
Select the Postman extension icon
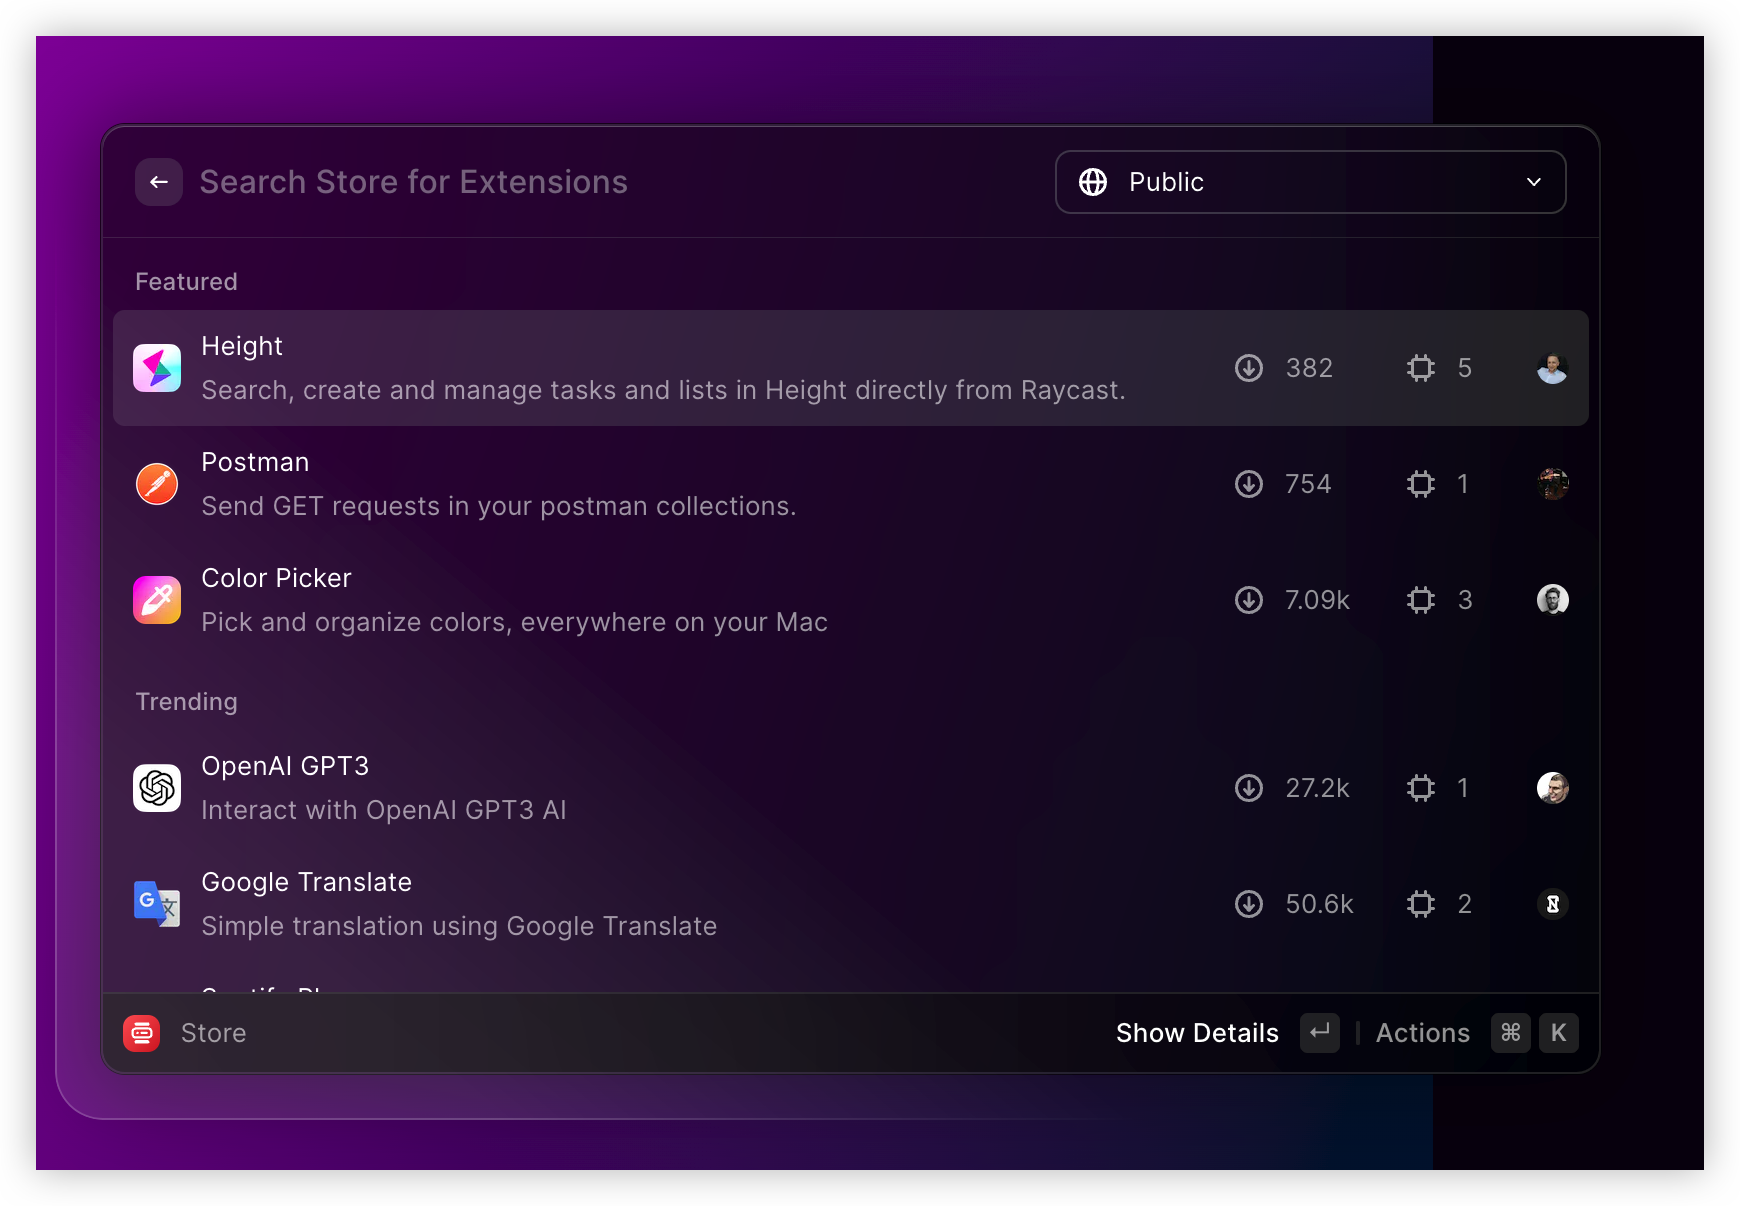tap(157, 484)
